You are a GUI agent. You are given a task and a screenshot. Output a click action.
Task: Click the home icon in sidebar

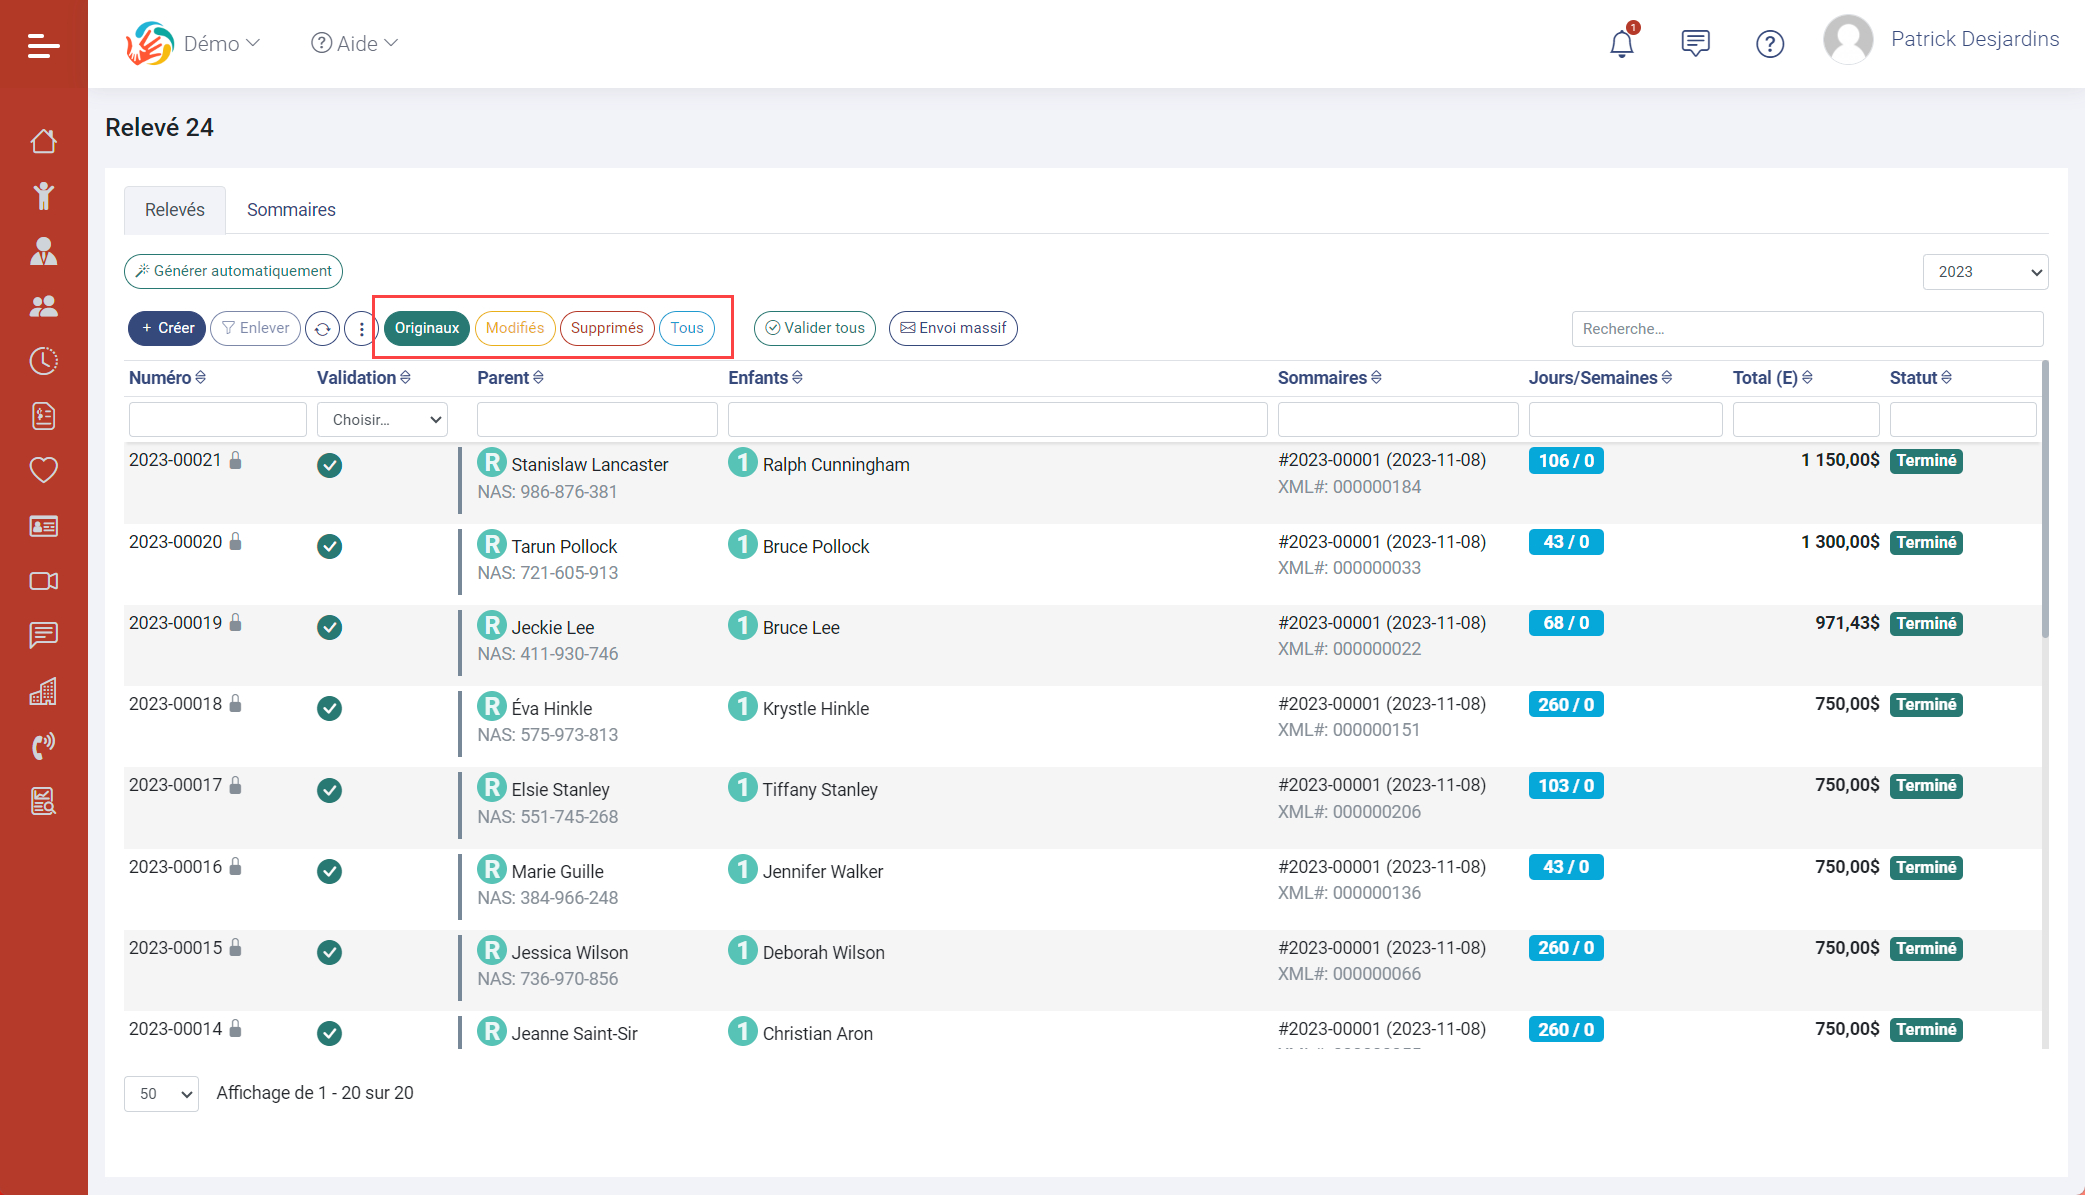(43, 142)
